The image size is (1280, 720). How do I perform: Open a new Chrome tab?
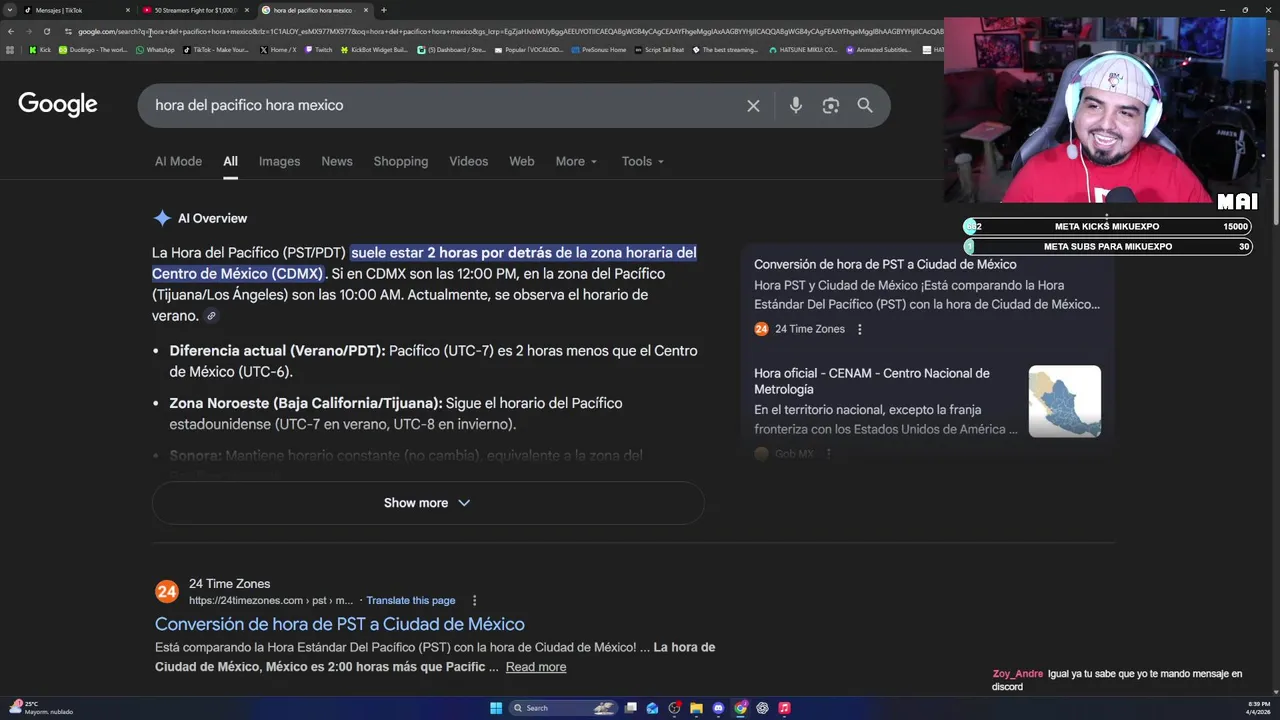tap(384, 10)
